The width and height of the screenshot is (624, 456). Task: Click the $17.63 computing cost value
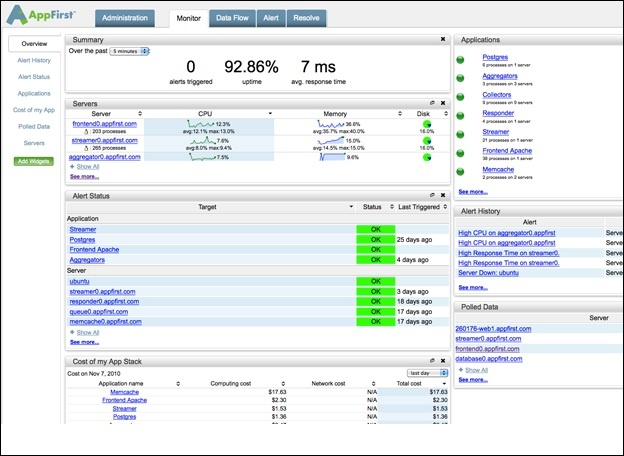pyautogui.click(x=277, y=392)
